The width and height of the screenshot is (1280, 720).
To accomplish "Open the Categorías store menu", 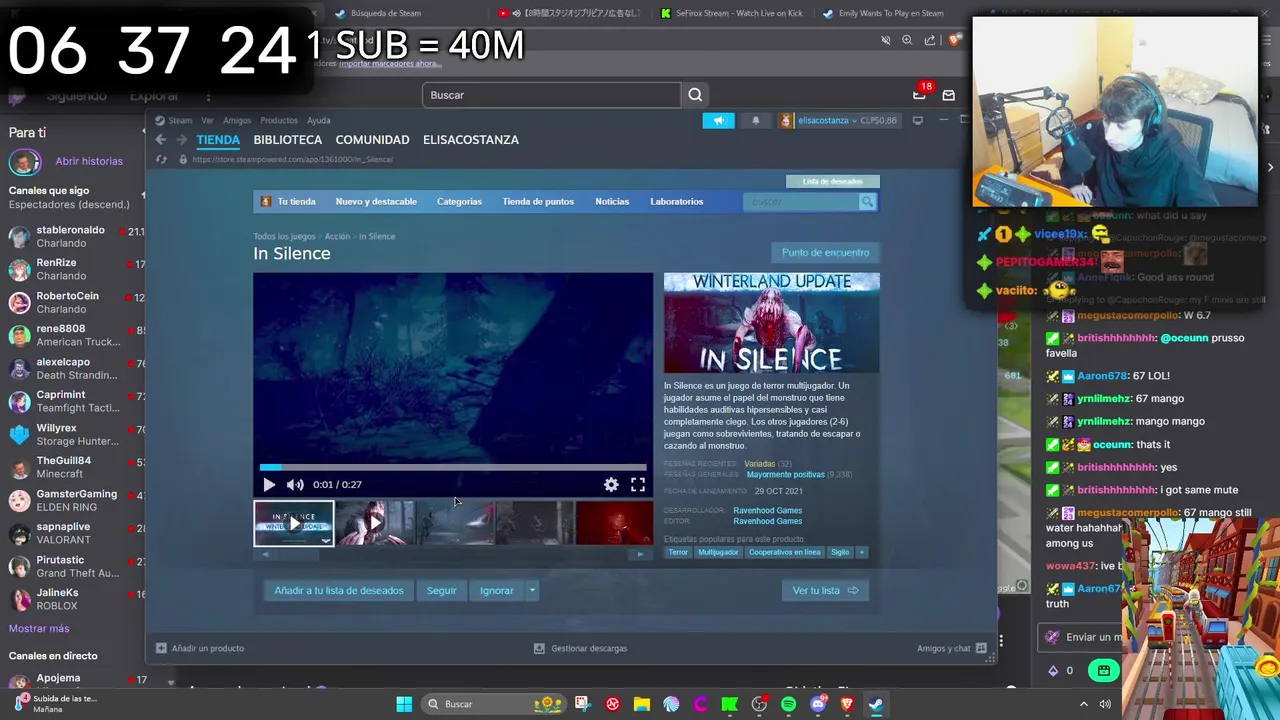I will [459, 202].
